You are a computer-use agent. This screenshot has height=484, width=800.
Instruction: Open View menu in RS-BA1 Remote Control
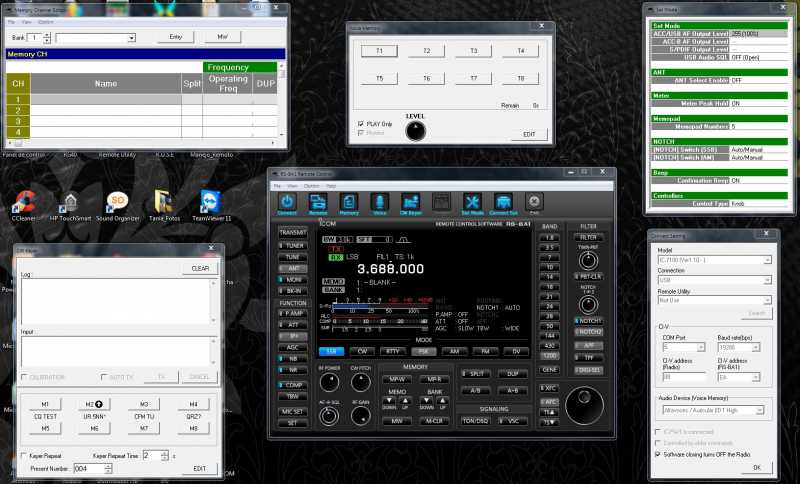(292, 186)
